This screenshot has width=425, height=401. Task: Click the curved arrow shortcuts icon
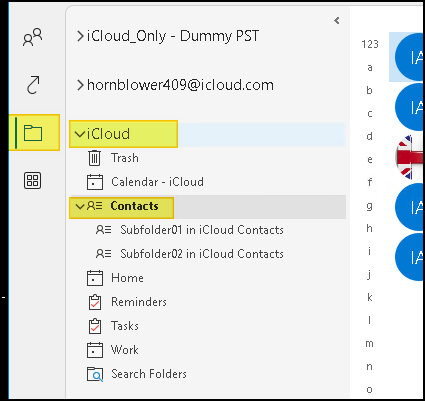33,85
